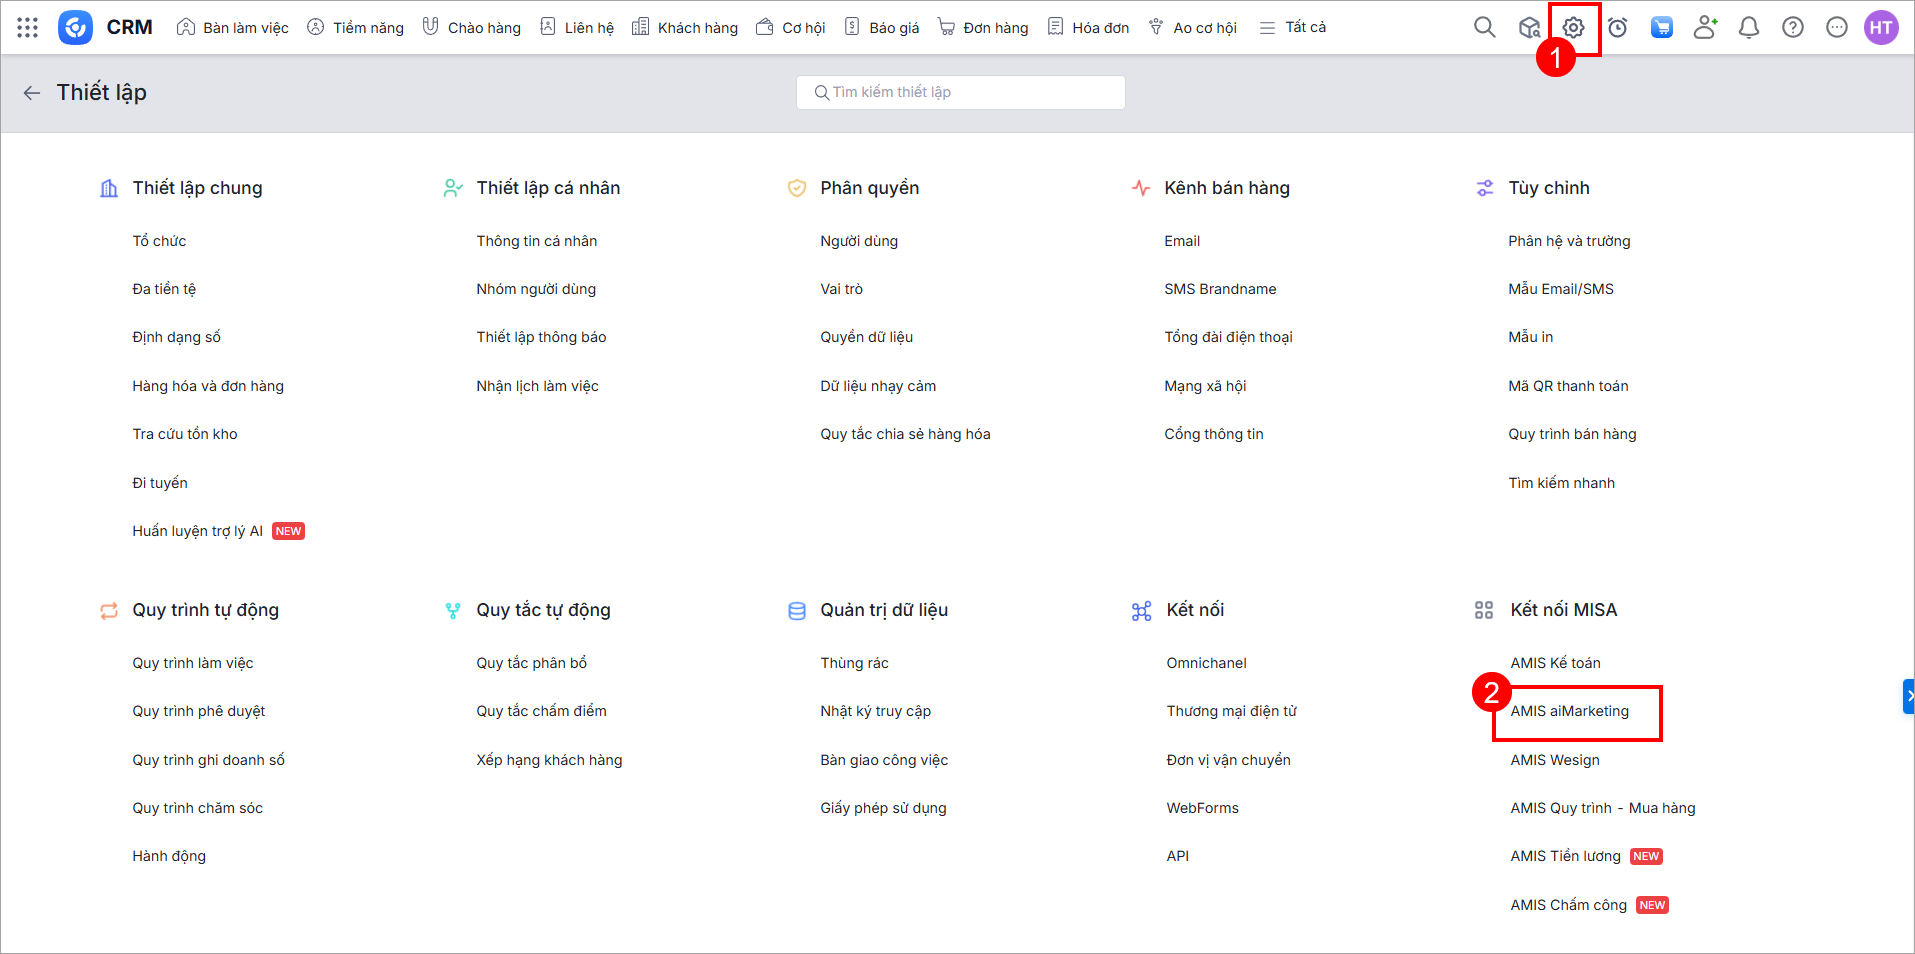Click the search magnifier icon in top bar
This screenshot has height=954, width=1915.
coord(1484,28)
